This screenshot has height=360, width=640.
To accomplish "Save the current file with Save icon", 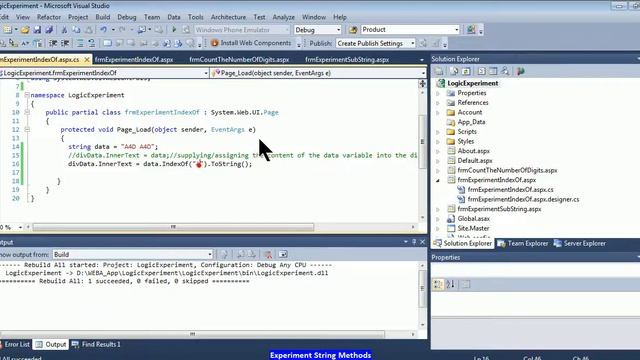I will pos(37,30).
